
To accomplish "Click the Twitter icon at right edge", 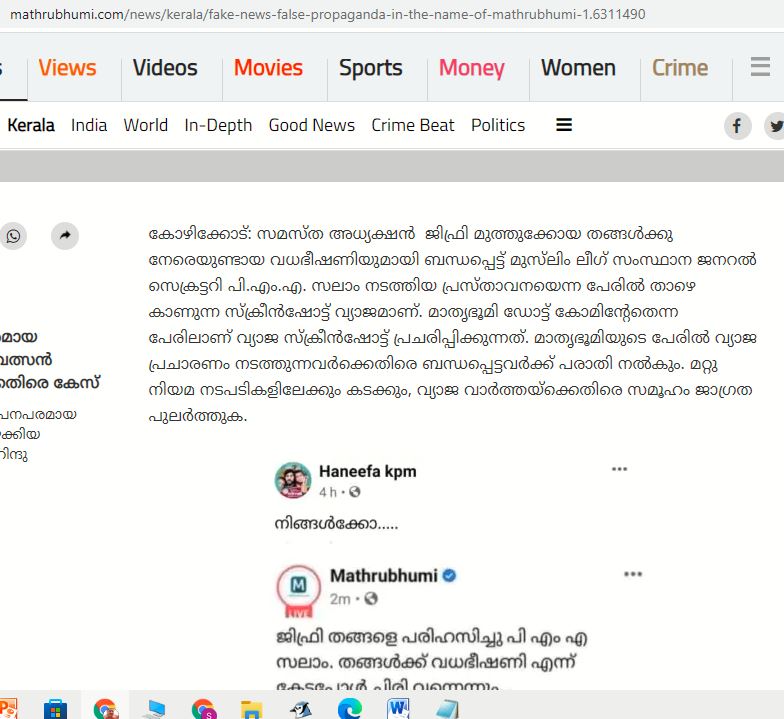I will tap(775, 126).
